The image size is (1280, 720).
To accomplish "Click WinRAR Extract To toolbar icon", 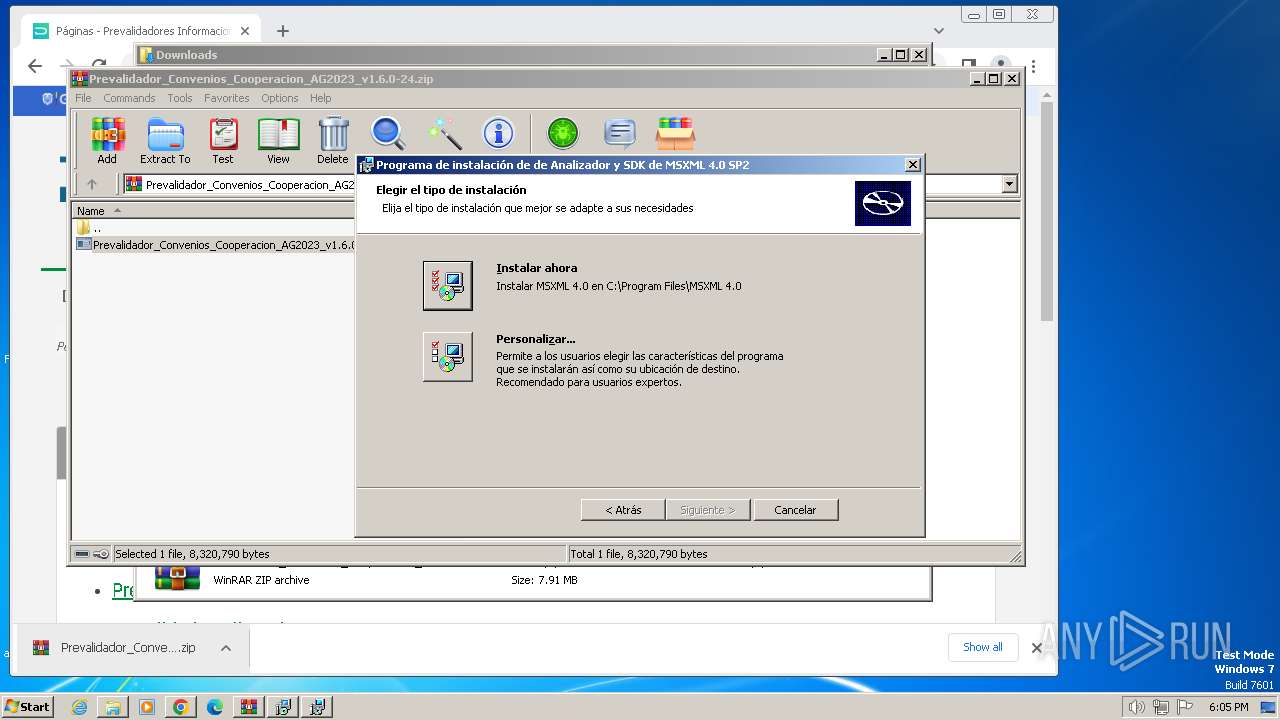I will coord(165,141).
